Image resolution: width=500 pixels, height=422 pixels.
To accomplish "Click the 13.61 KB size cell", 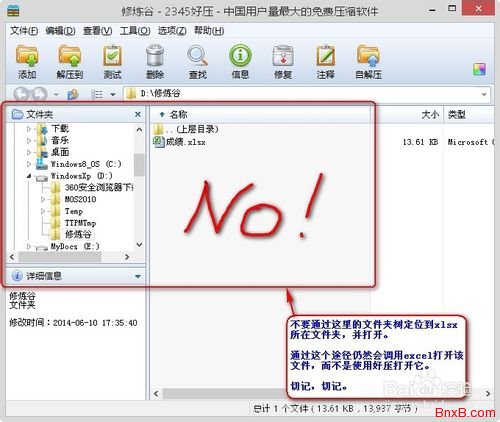I will [420, 142].
